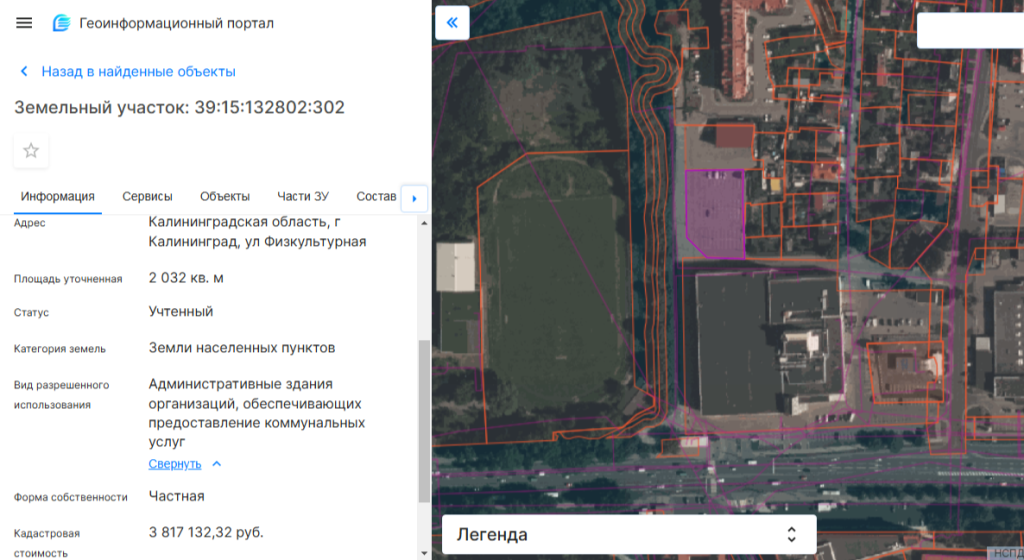Open the Части ЗУ tab

pyautogui.click(x=303, y=196)
